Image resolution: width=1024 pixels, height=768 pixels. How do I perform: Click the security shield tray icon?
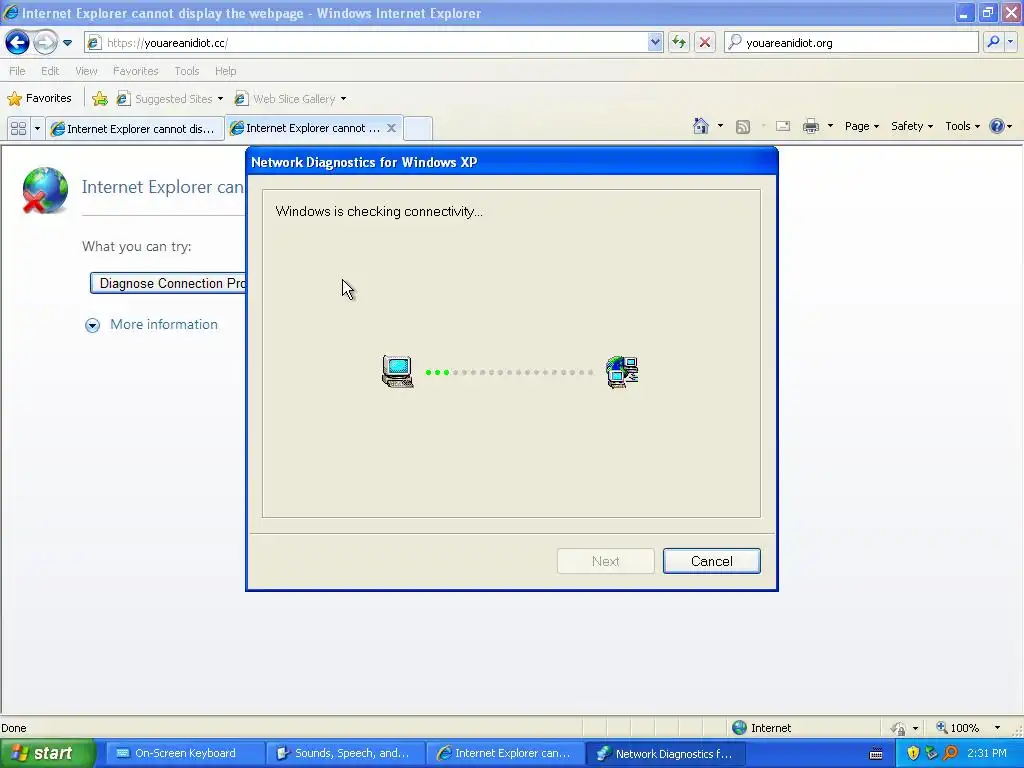tap(913, 753)
